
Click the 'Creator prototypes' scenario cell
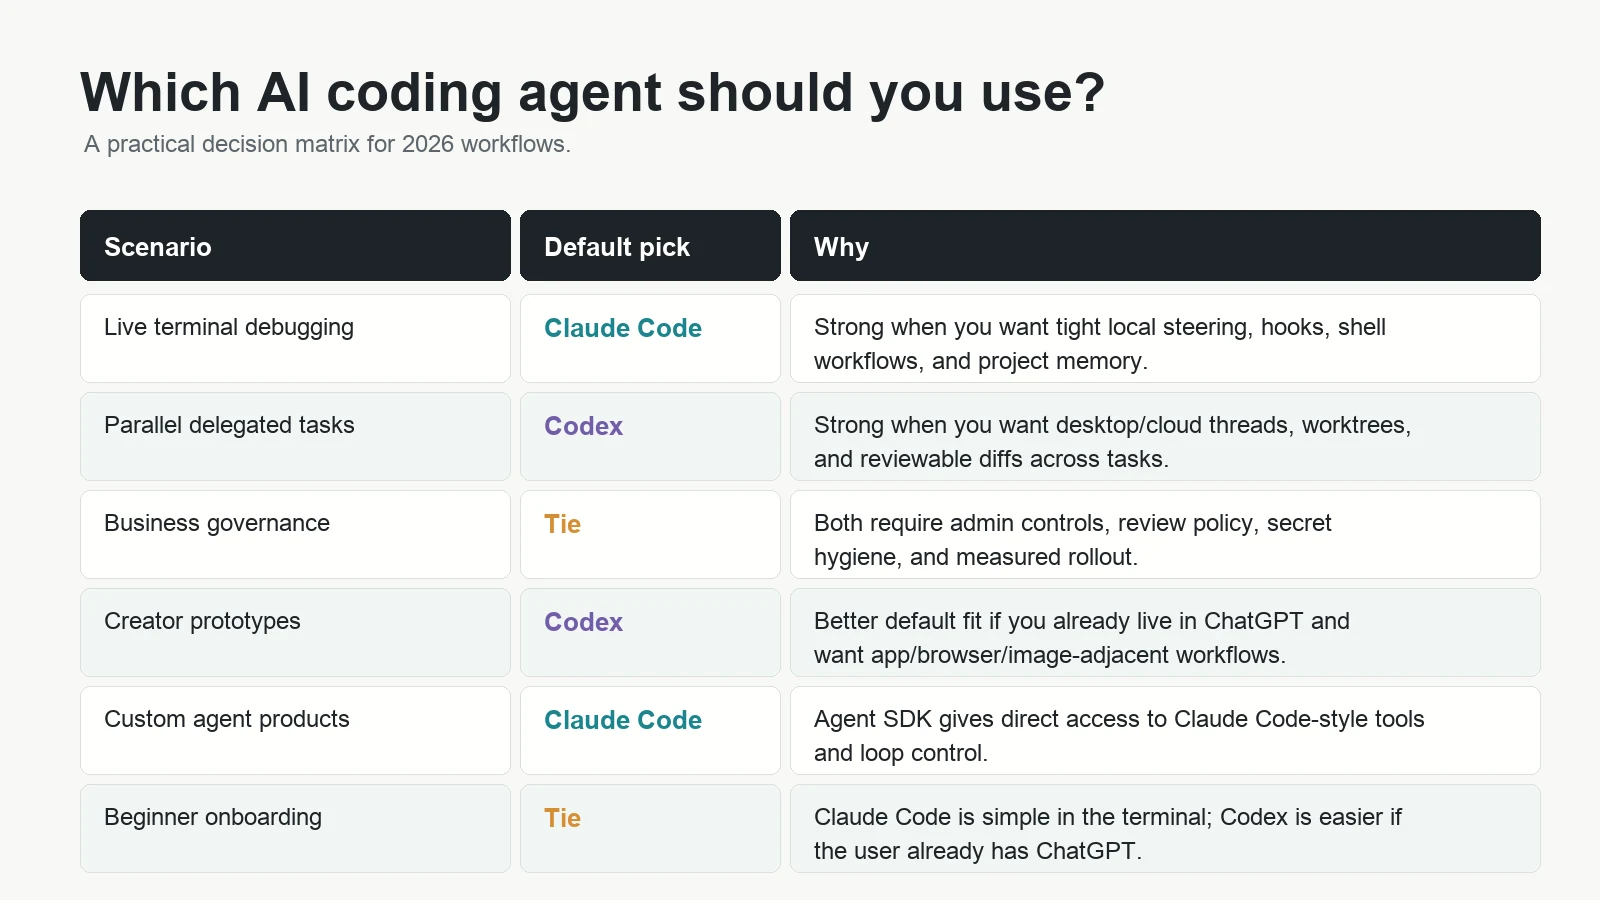295,633
